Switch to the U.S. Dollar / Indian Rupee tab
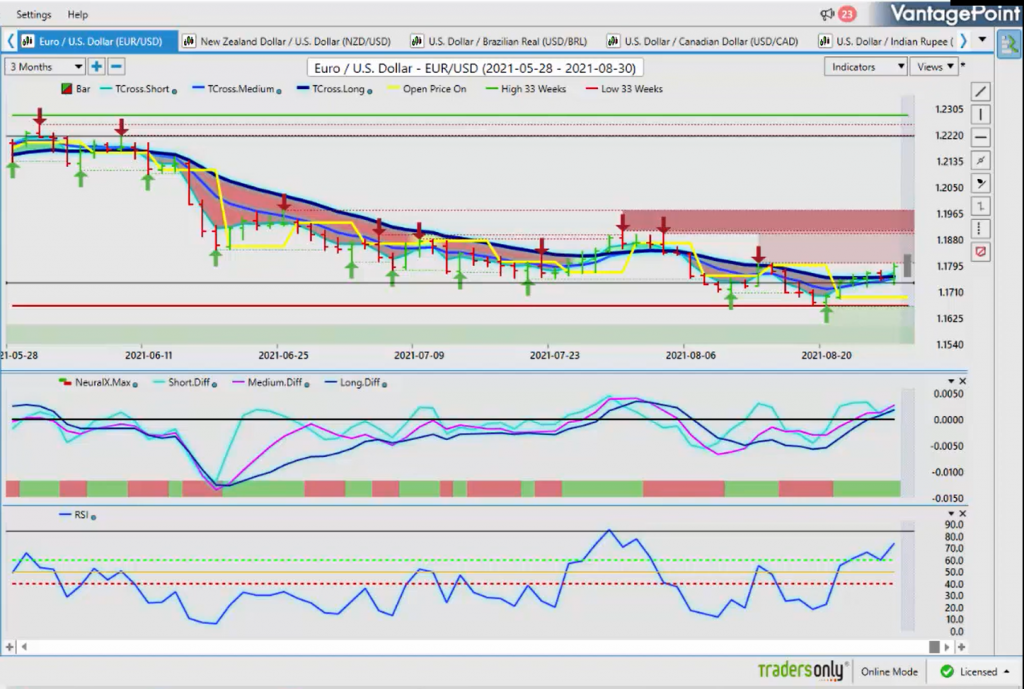This screenshot has height=689, width=1024. coord(886,41)
